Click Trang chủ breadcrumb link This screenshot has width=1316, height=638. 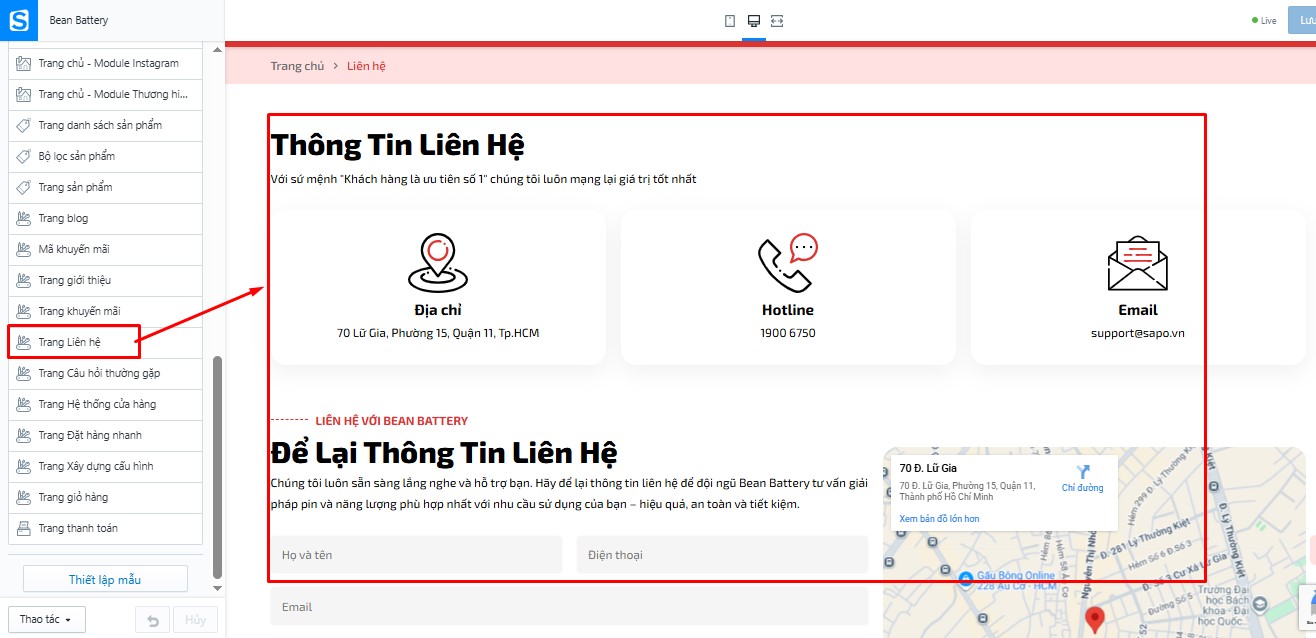[297, 66]
